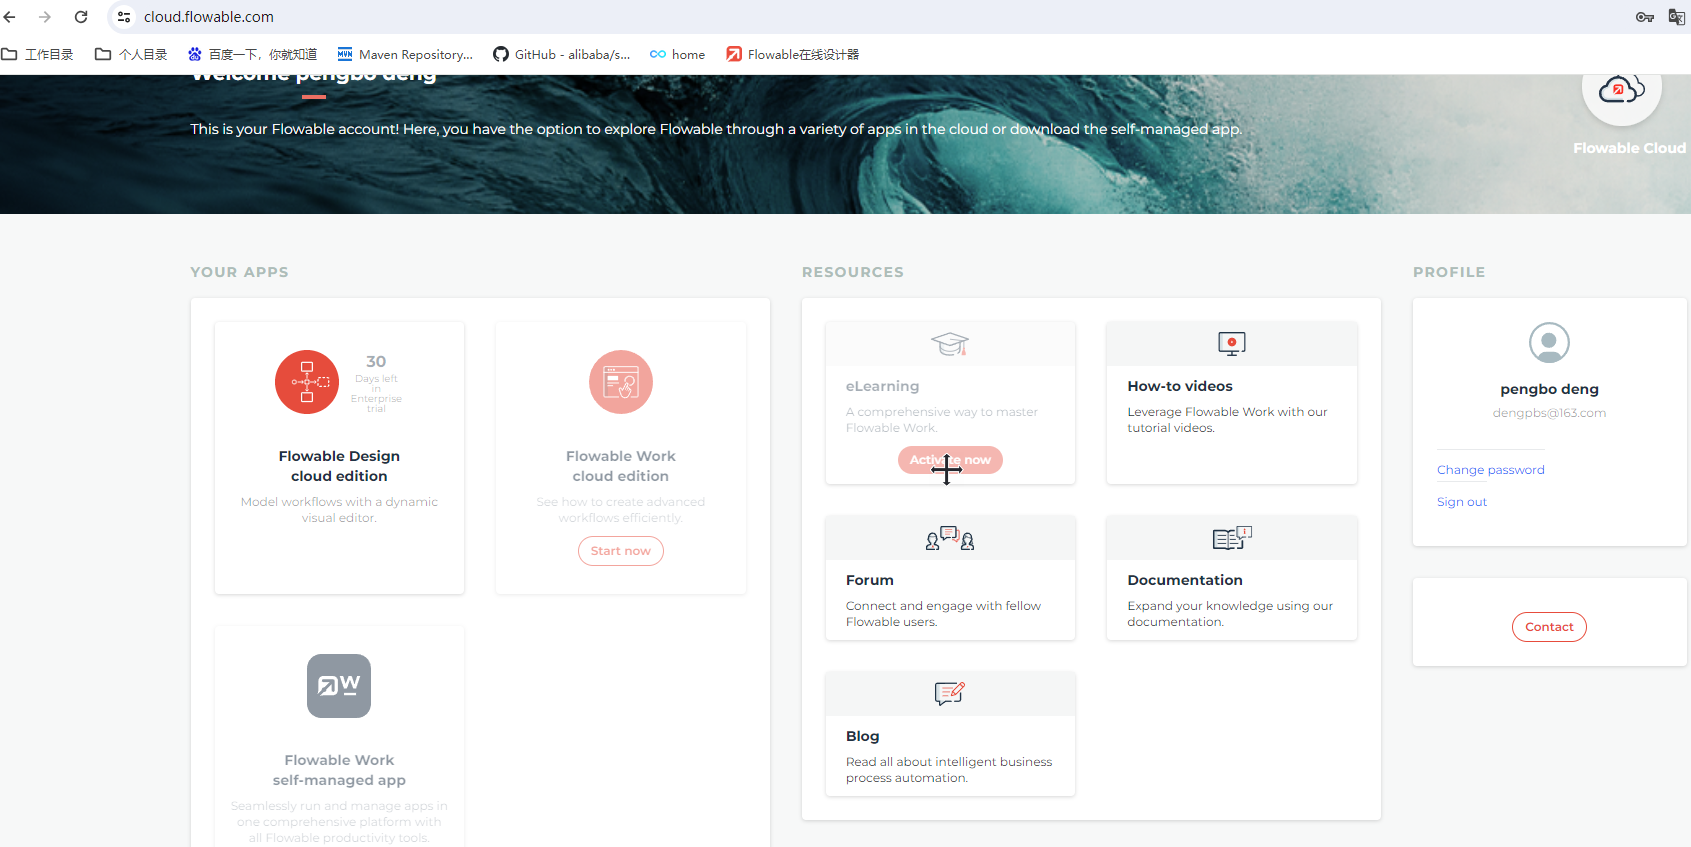Click the 30 days left trial counter
The height and width of the screenshot is (847, 1691).
(376, 382)
